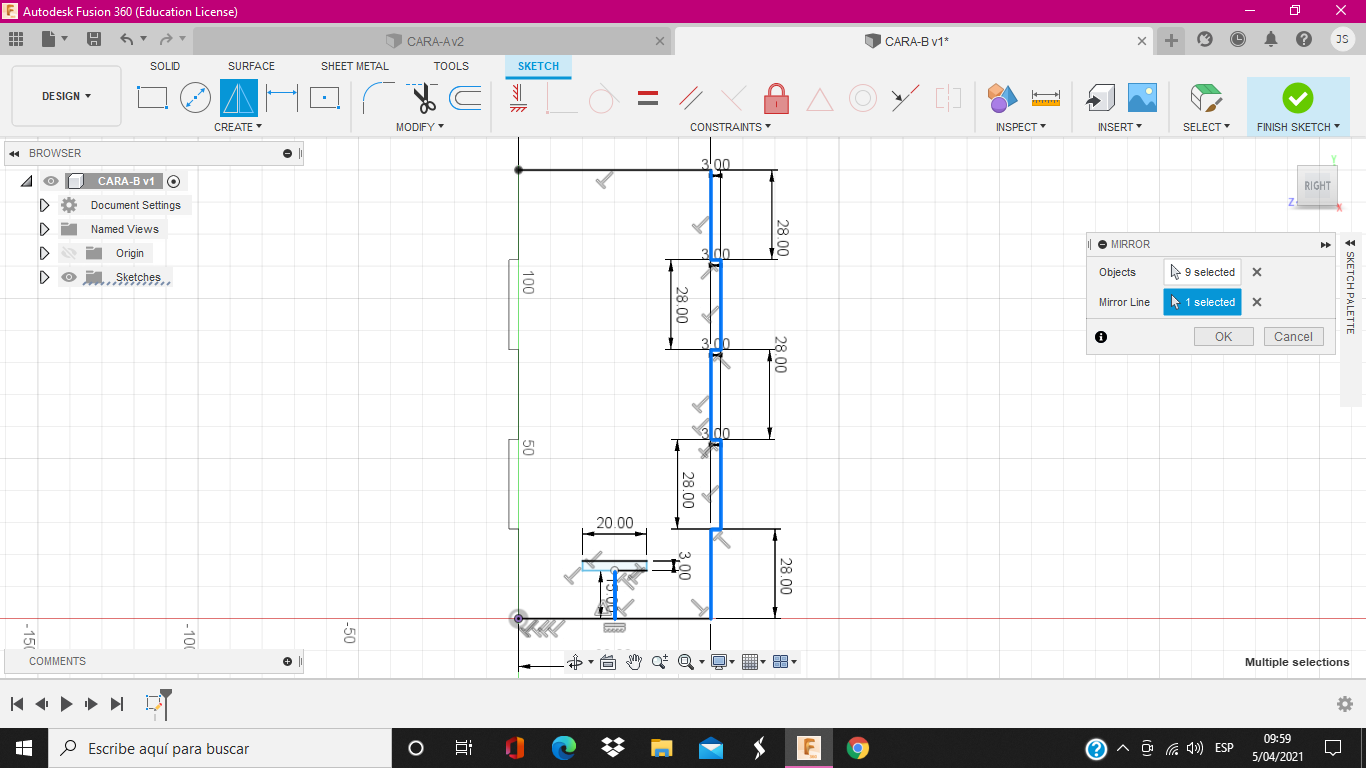Image resolution: width=1366 pixels, height=768 pixels.
Task: Apply the Equal constraint icon
Action: point(648,98)
